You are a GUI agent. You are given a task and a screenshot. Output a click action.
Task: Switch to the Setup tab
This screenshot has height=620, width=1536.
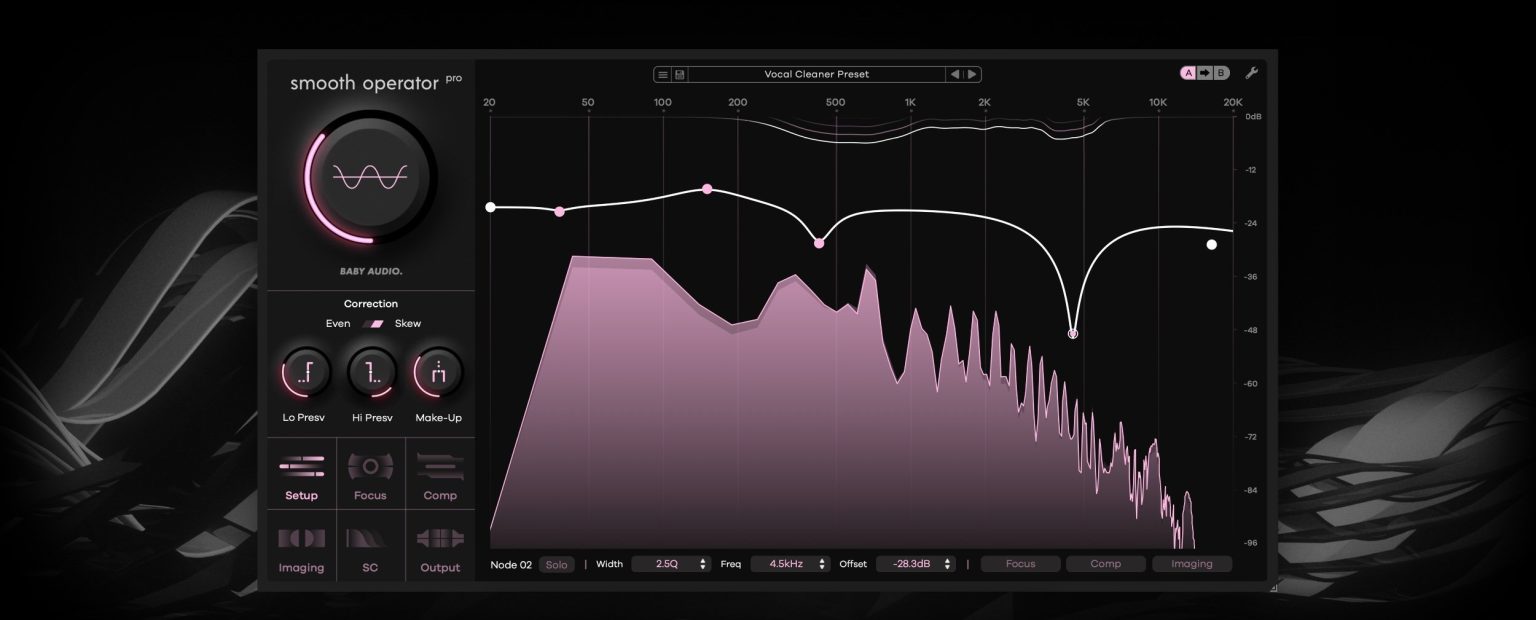[302, 475]
